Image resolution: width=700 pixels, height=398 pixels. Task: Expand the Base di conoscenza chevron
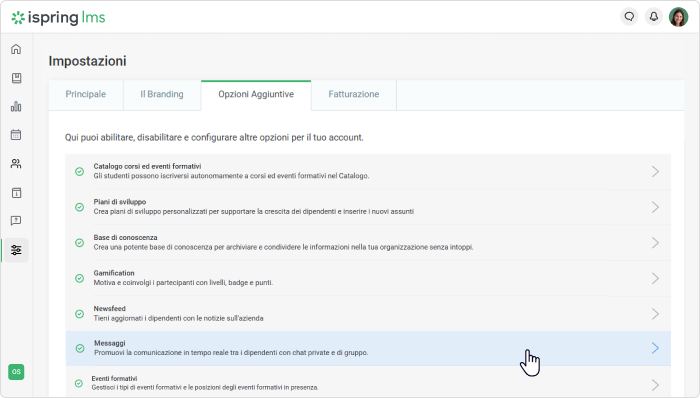click(655, 243)
